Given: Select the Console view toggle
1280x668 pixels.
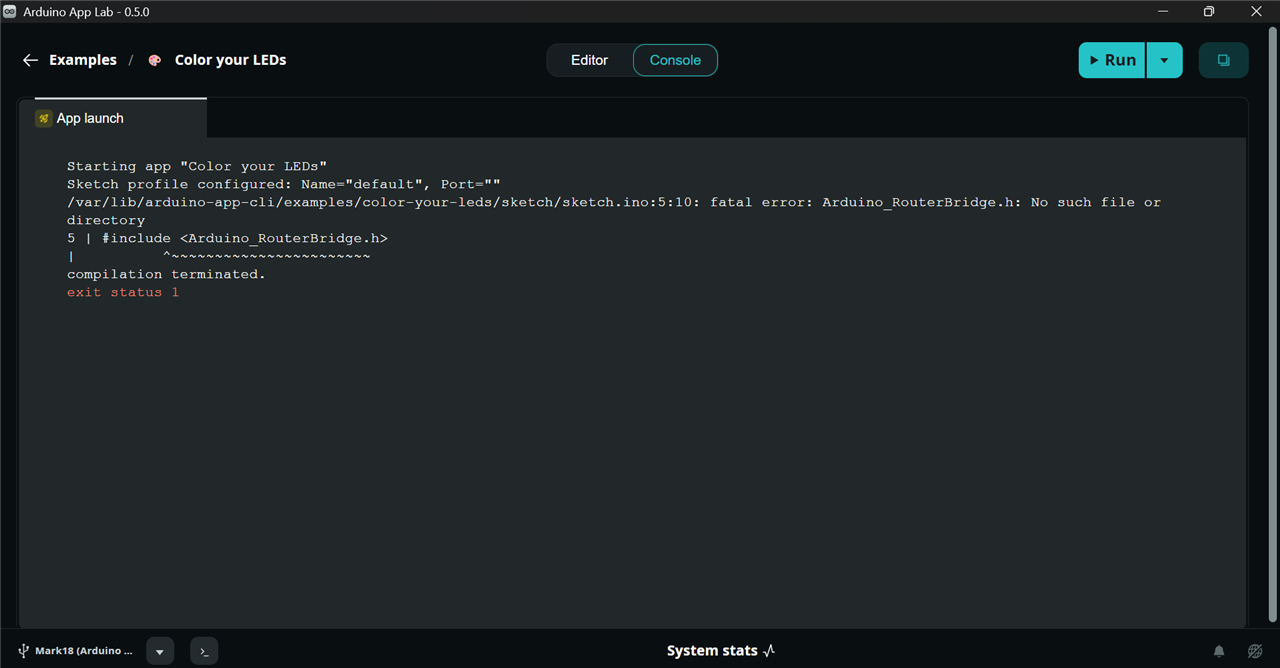Looking at the screenshot, I should (x=675, y=60).
